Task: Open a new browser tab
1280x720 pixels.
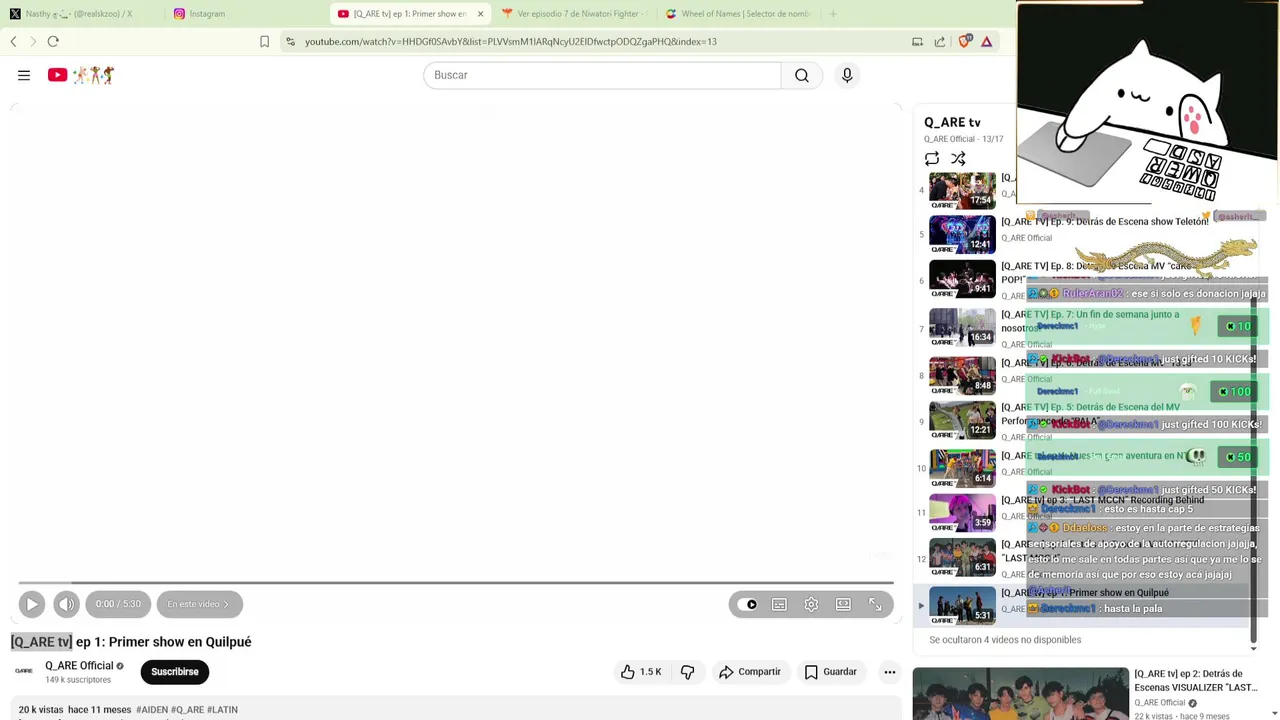Action: tap(833, 14)
